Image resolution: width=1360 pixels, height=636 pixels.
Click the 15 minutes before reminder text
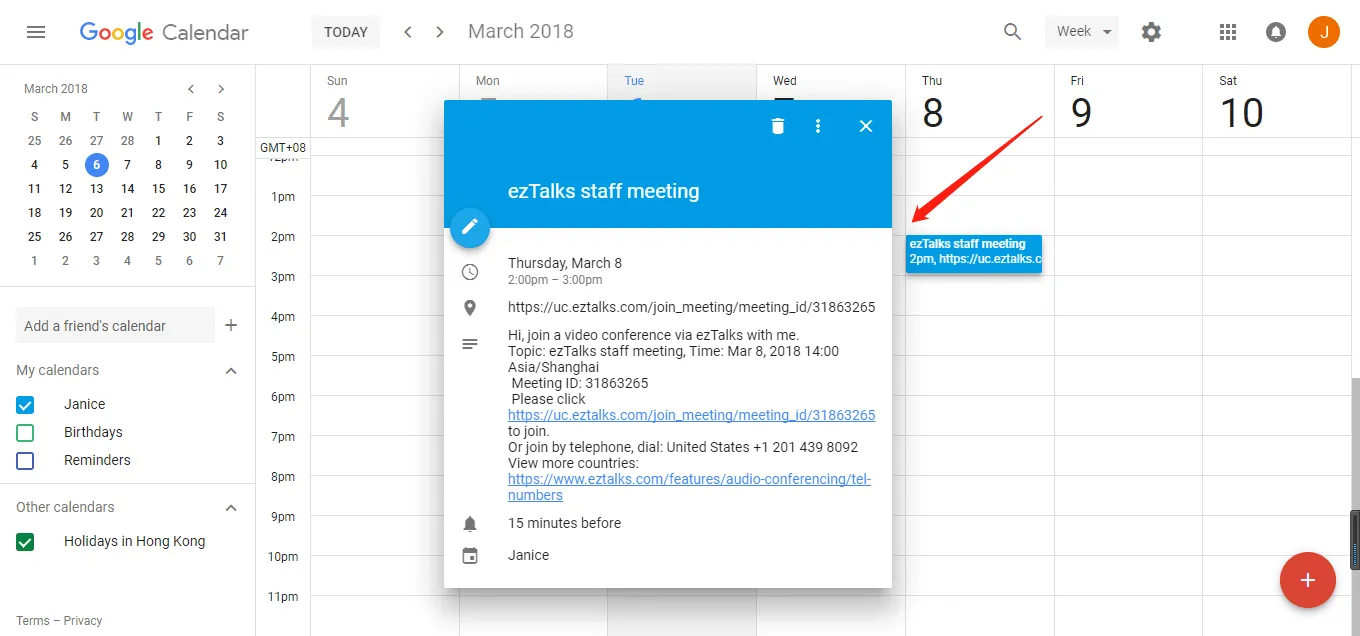(x=564, y=523)
